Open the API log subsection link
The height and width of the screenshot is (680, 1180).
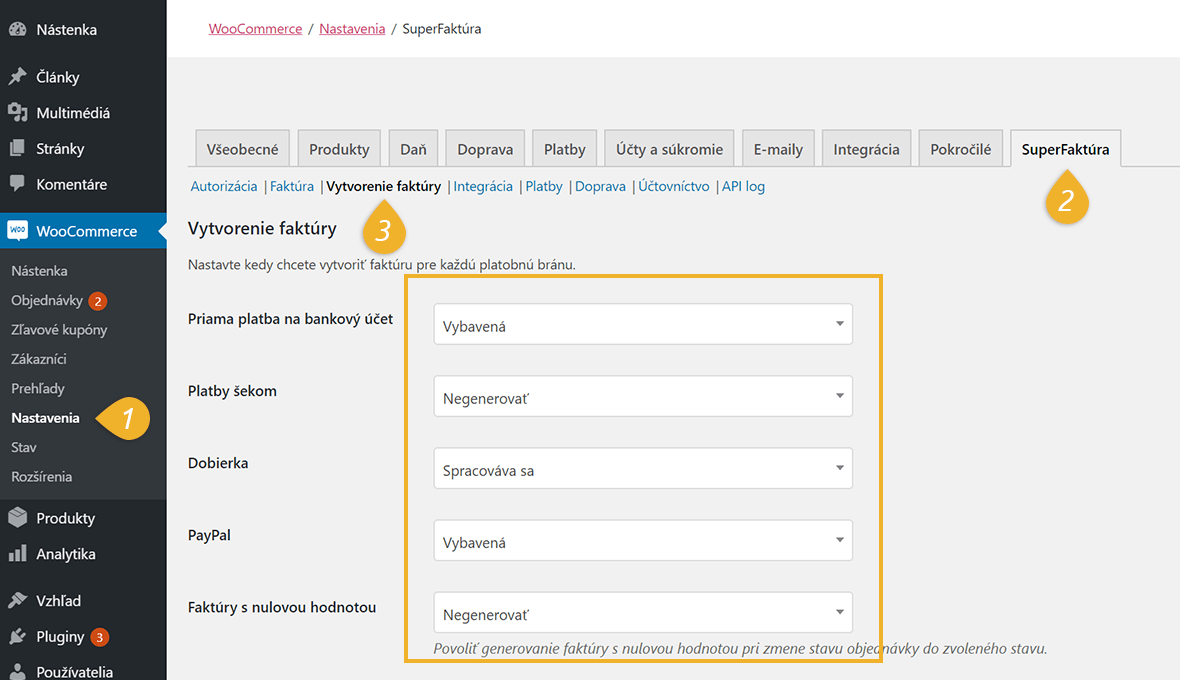(744, 187)
